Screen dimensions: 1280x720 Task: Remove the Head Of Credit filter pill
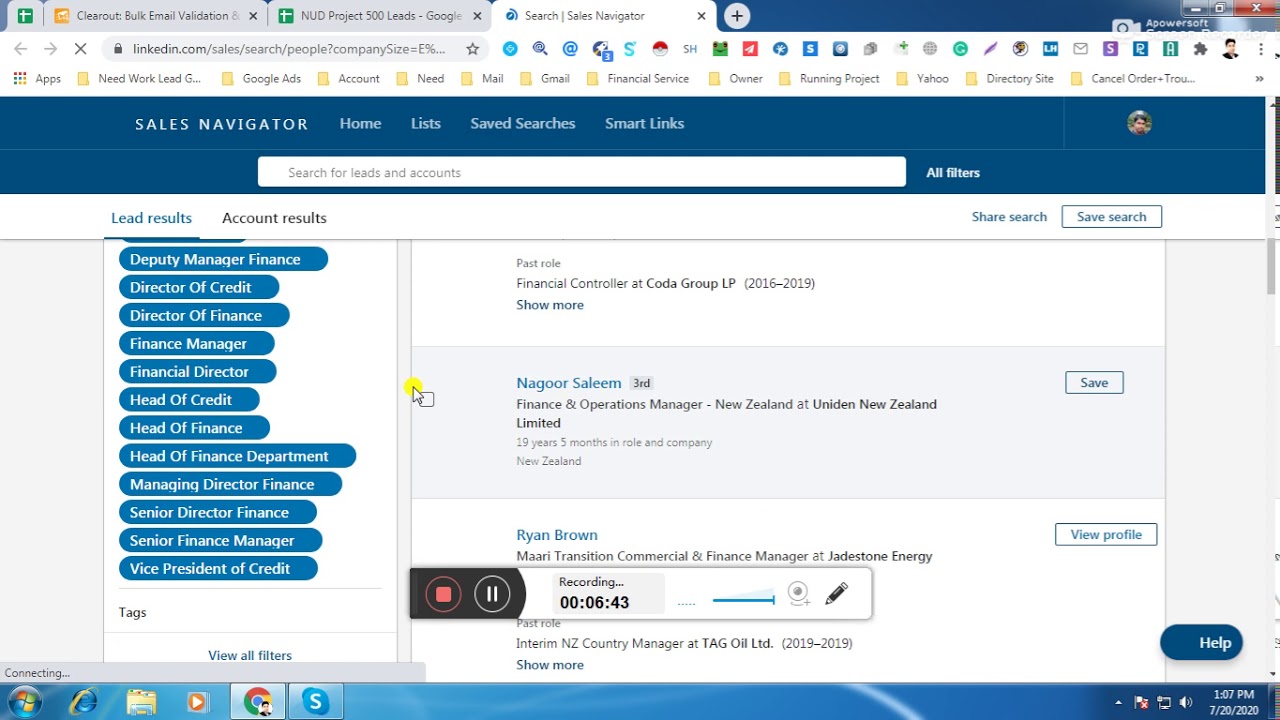pyautogui.click(x=189, y=399)
